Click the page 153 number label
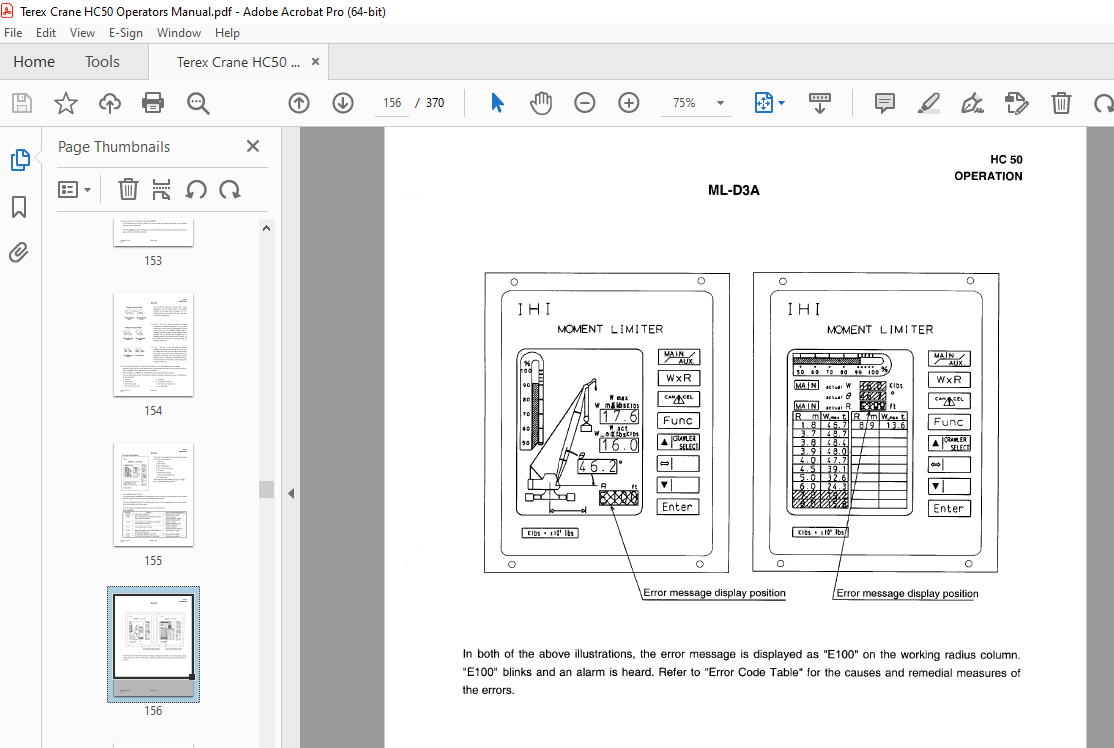This screenshot has width=1114, height=748. 153,261
